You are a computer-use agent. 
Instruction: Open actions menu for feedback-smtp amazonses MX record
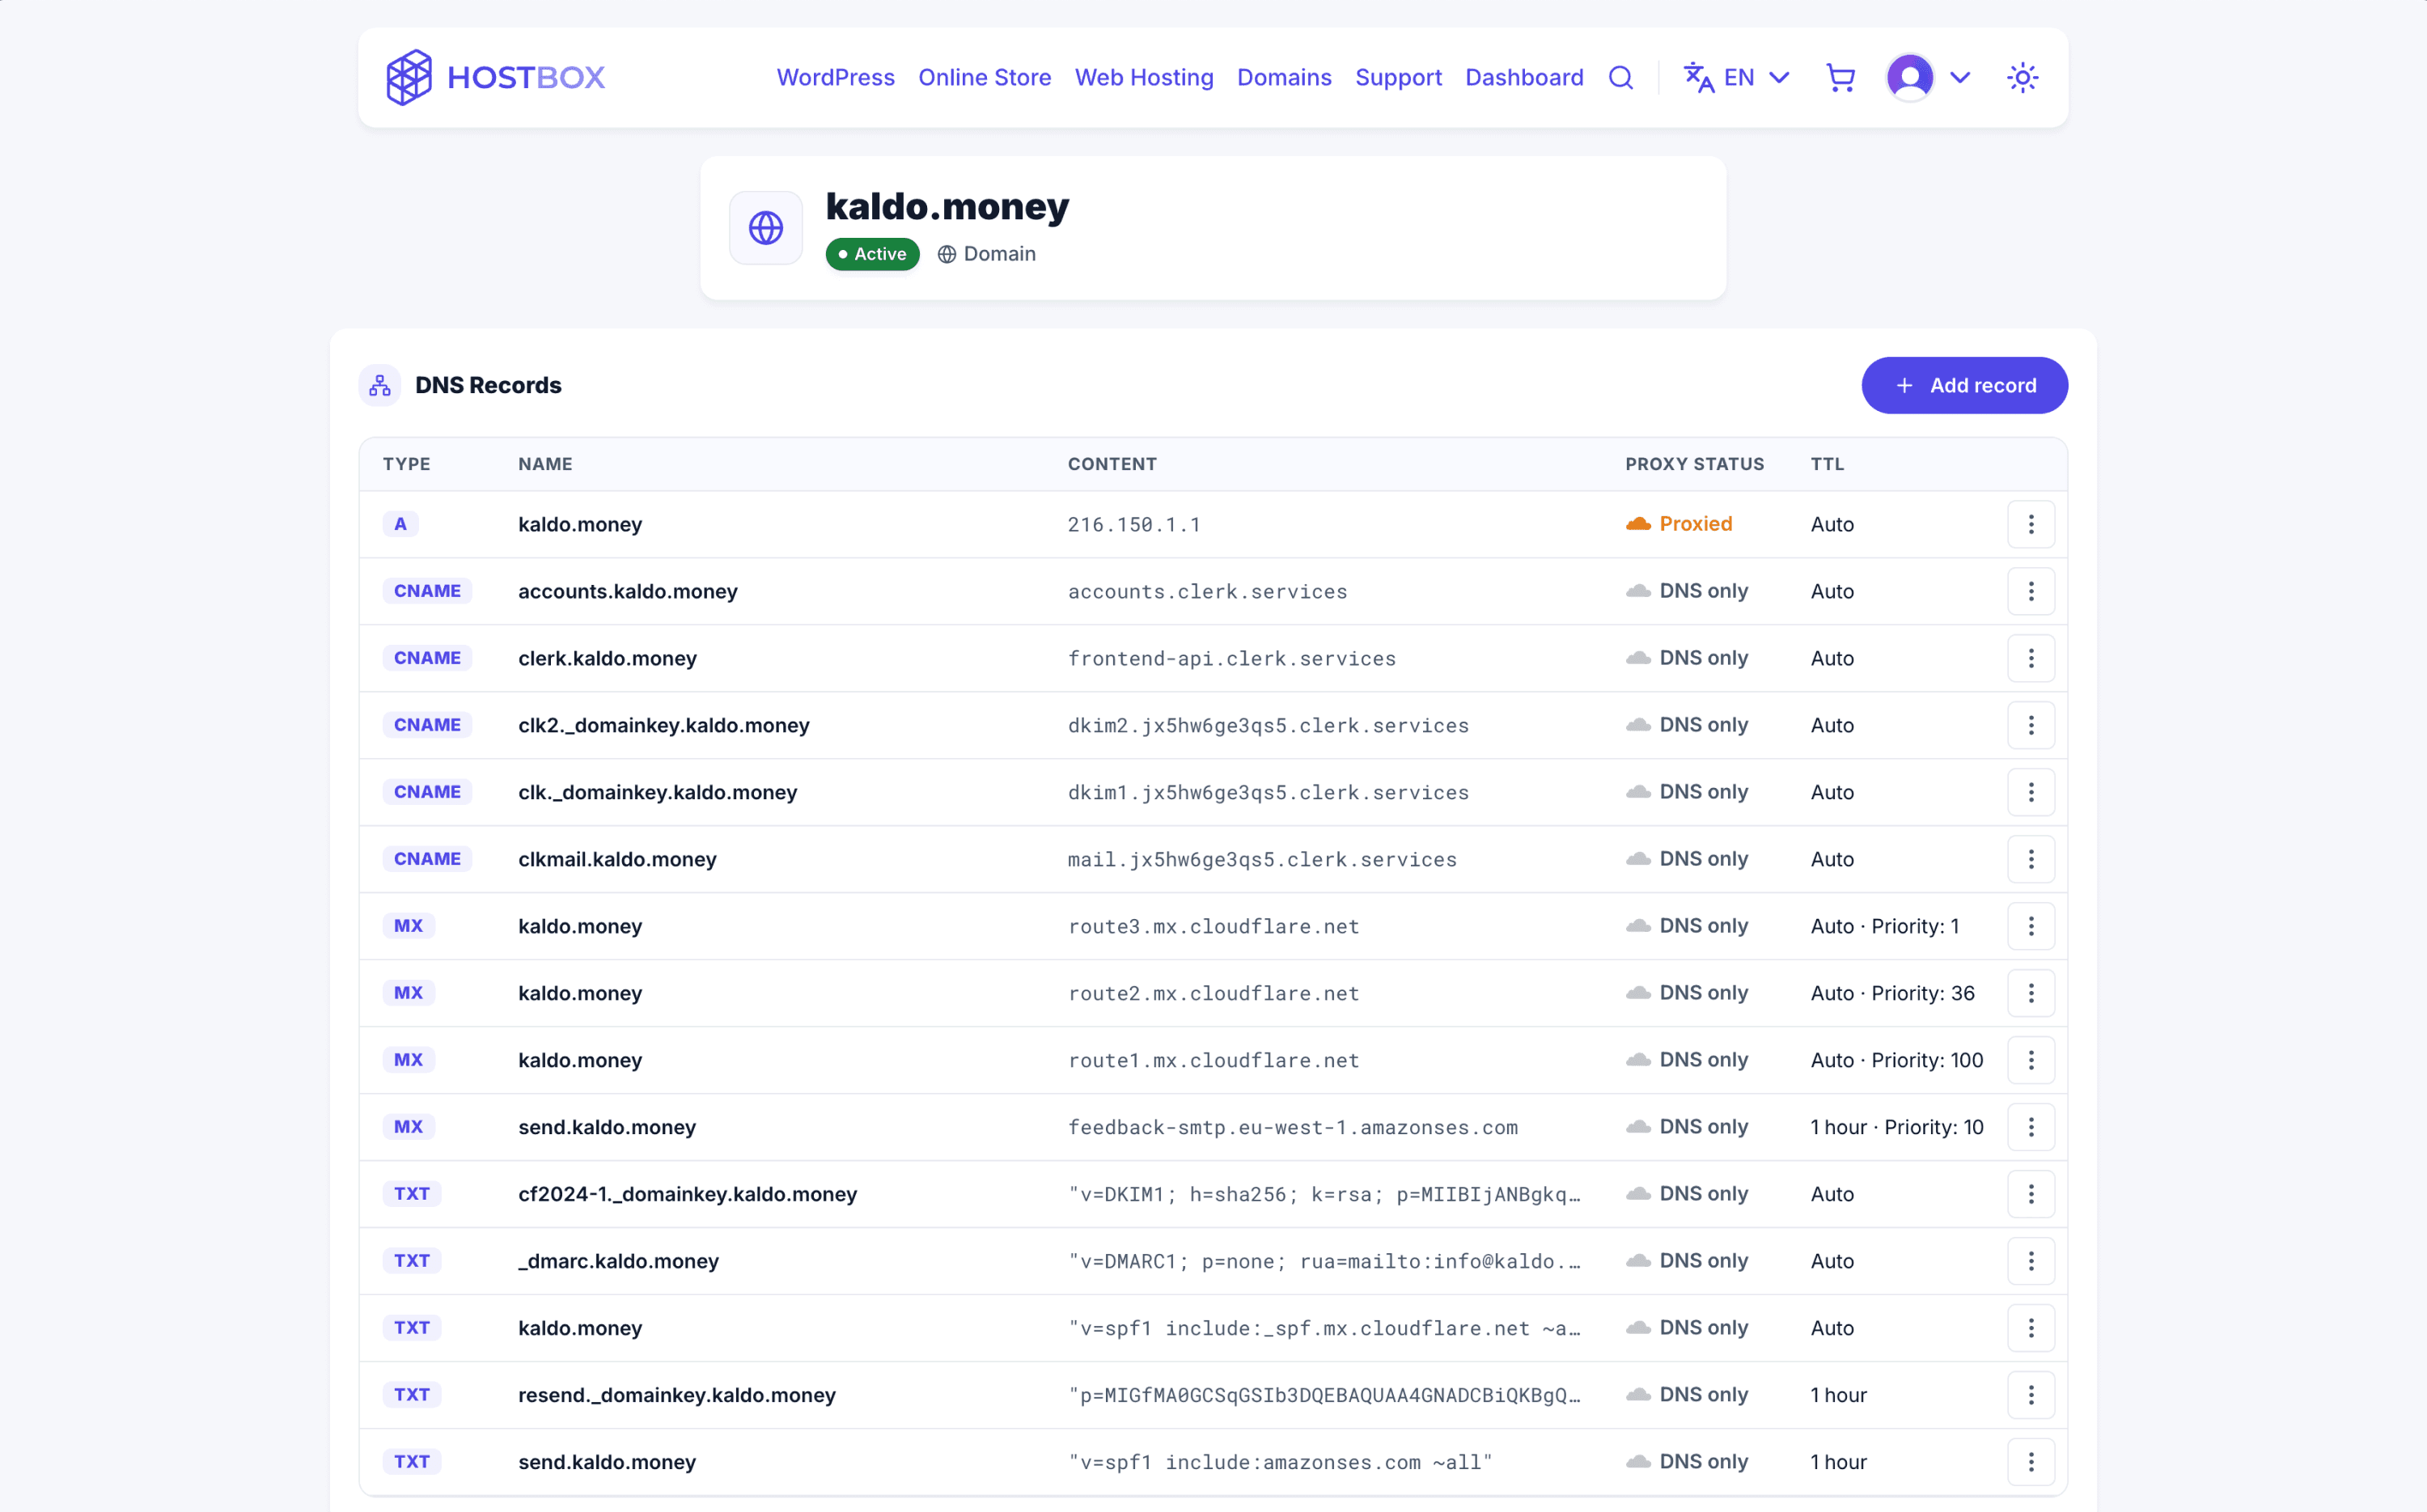tap(2031, 1127)
